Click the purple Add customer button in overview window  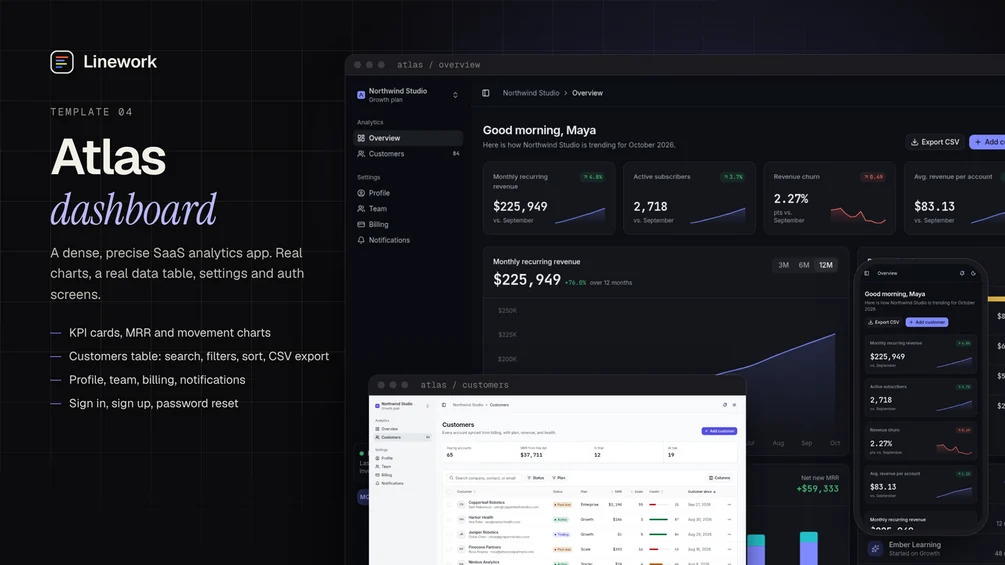[x=988, y=142]
